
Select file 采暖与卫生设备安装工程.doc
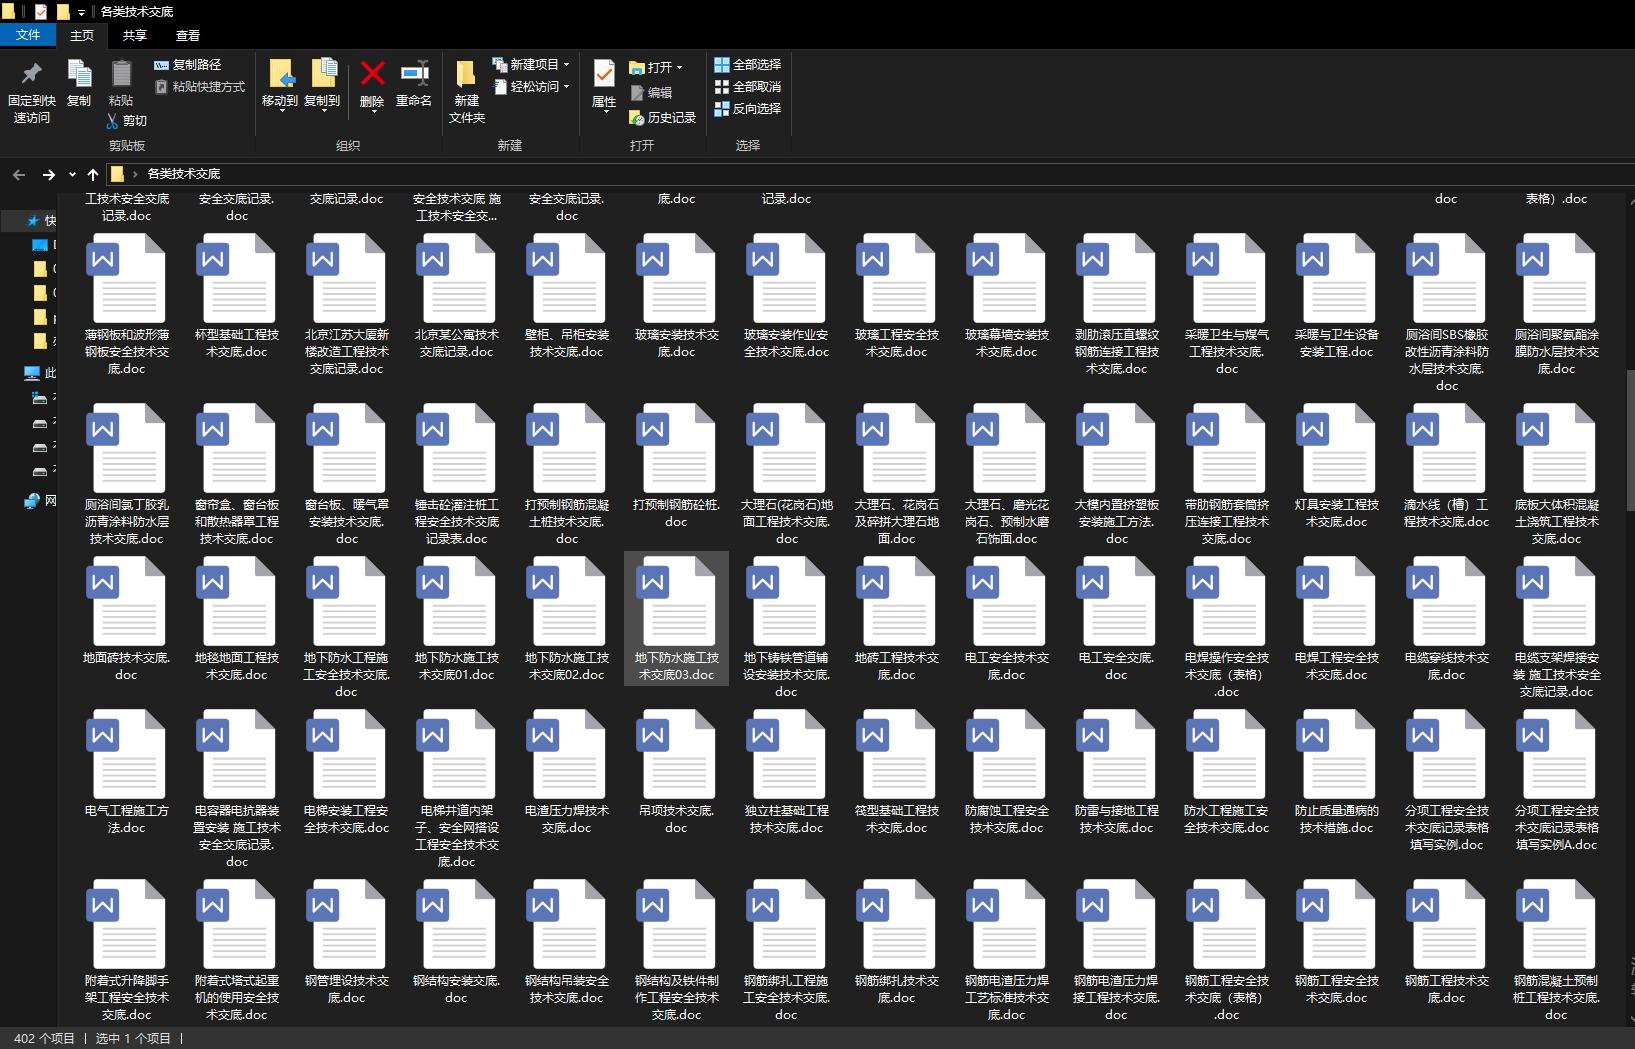coord(1337,298)
